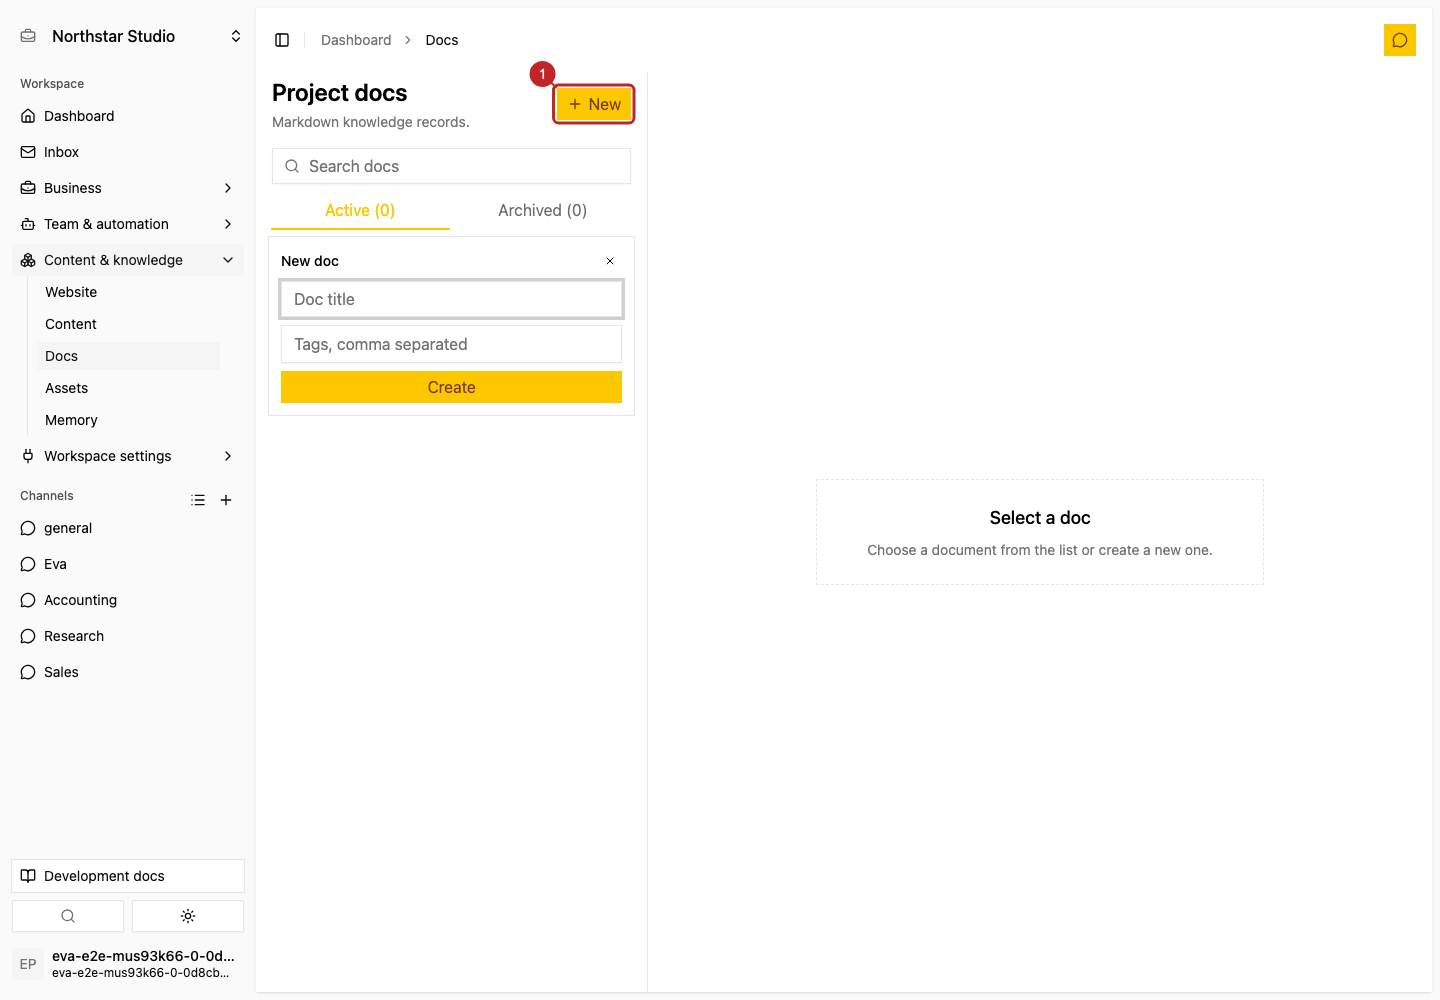Focus the Search docs field
Viewport: 1440px width, 1000px height.
coord(451,166)
